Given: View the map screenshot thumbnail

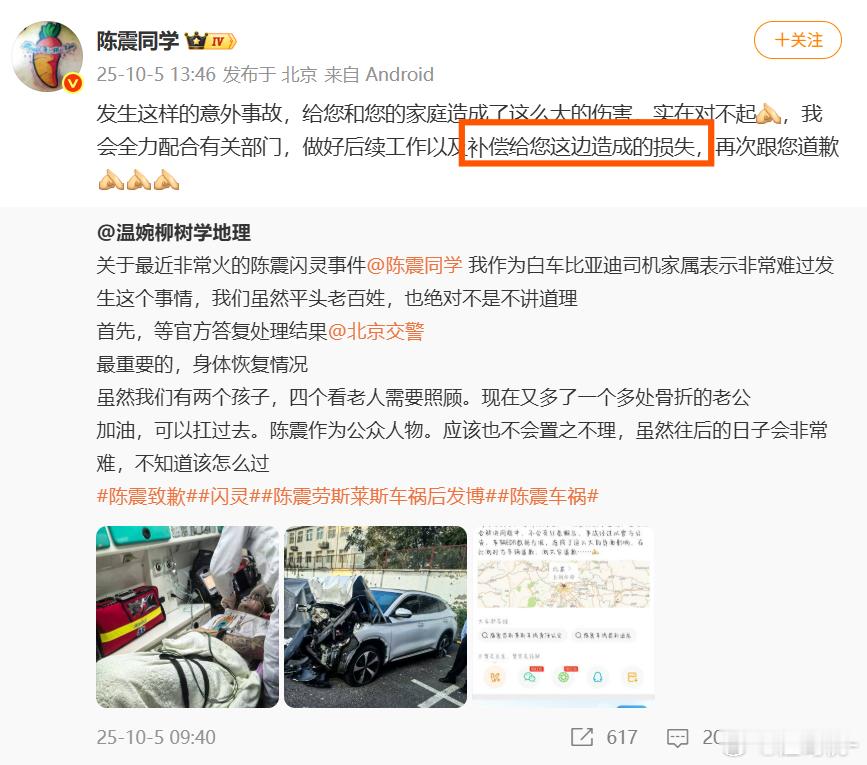Looking at the screenshot, I should pos(563,617).
